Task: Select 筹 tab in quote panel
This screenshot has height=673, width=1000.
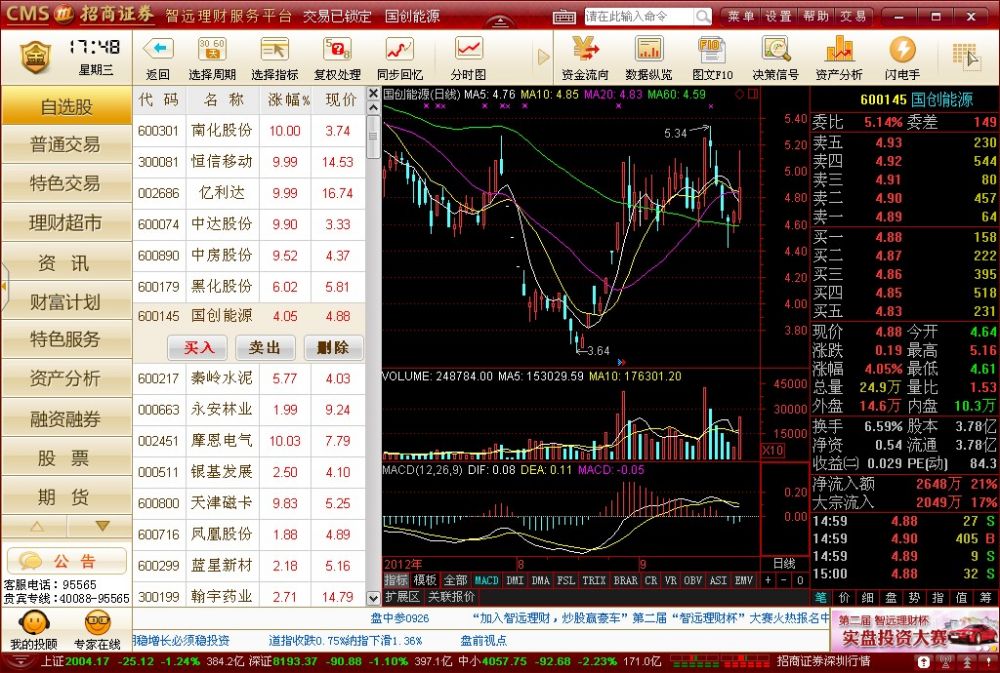Action: 986,598
